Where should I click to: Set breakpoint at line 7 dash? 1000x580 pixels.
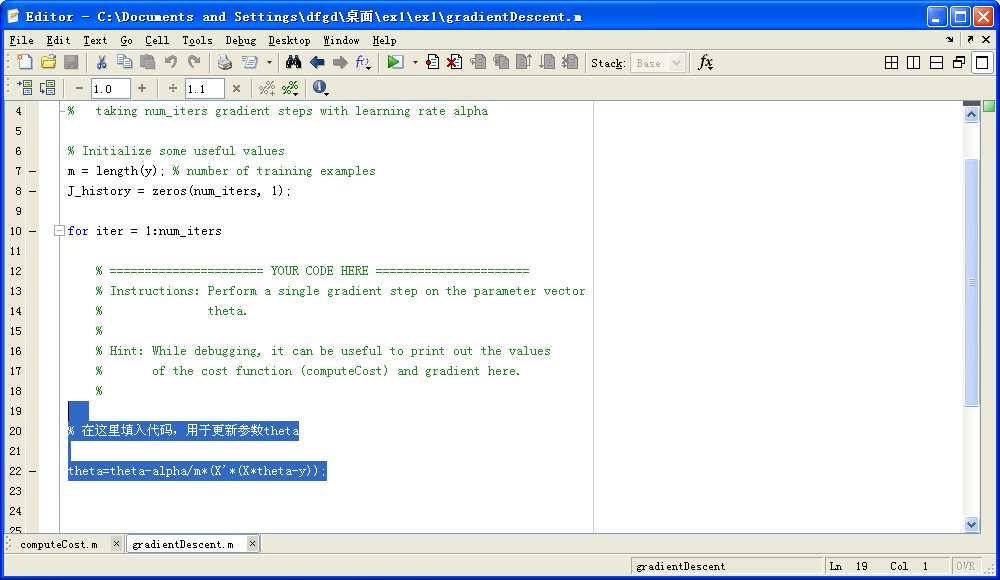pos(32,171)
